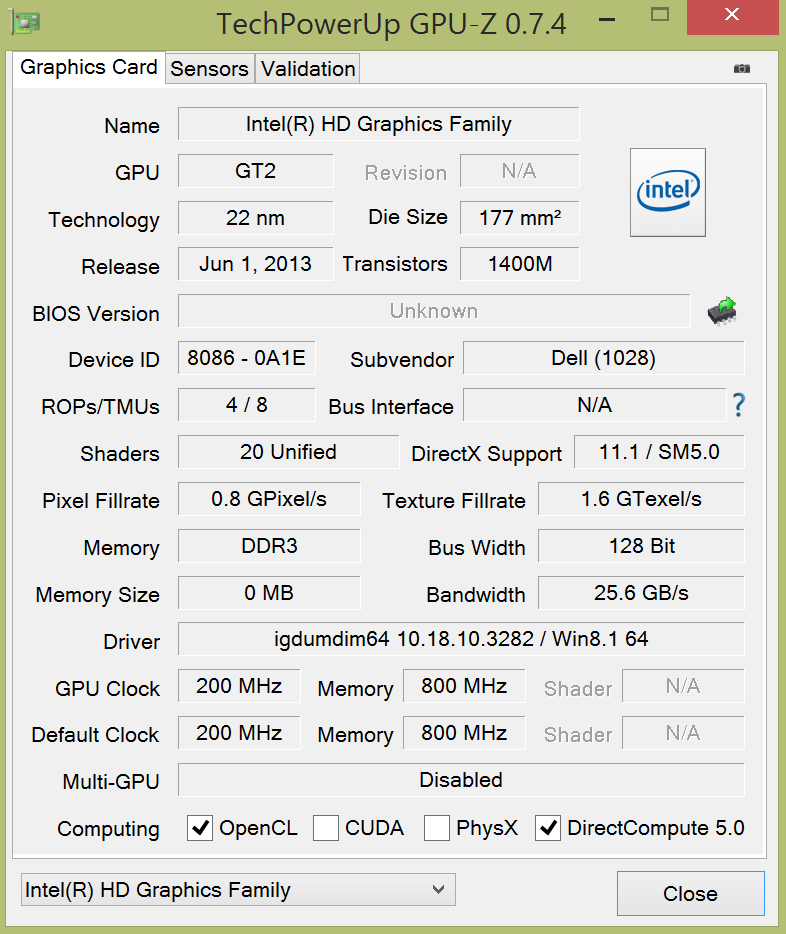Click the TechPowerUp GPU-Z 0.7.4 title text

coord(391,24)
